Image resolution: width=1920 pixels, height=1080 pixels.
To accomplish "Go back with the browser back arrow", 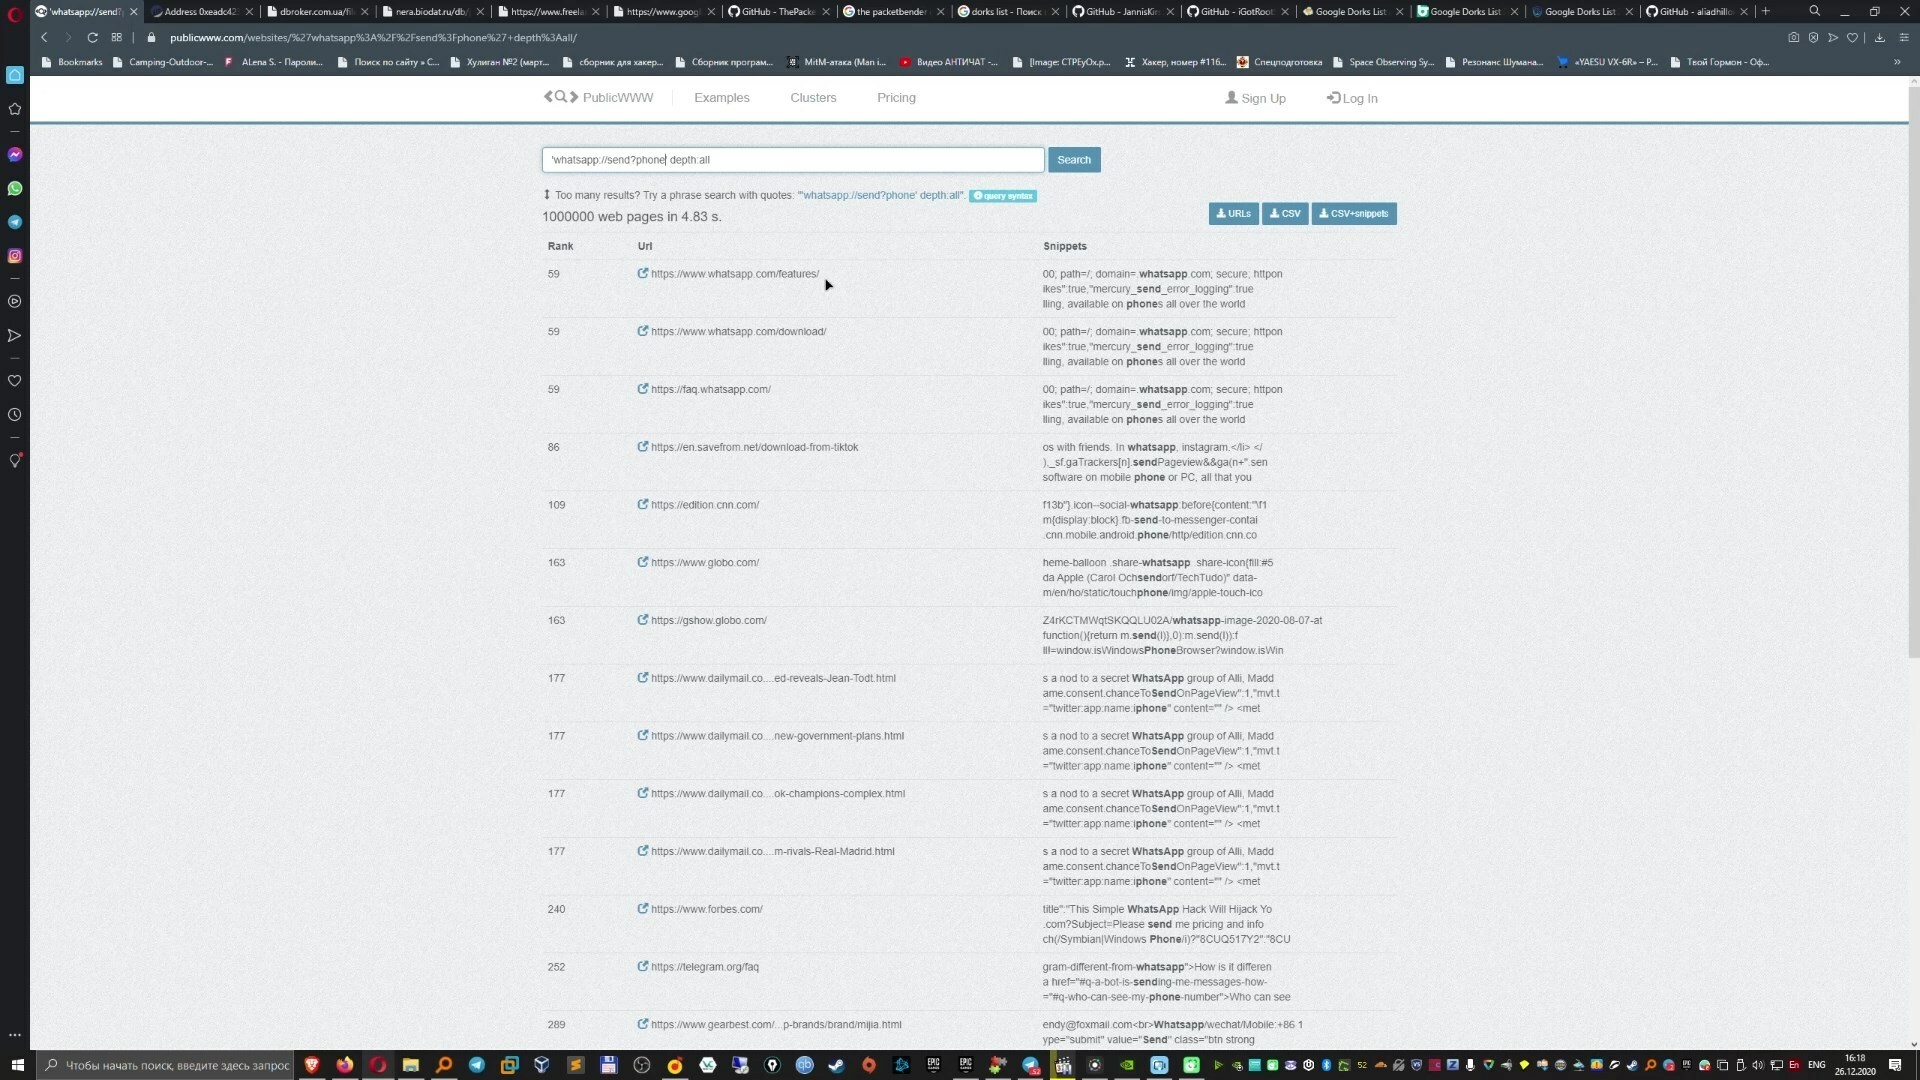I will (x=44, y=37).
